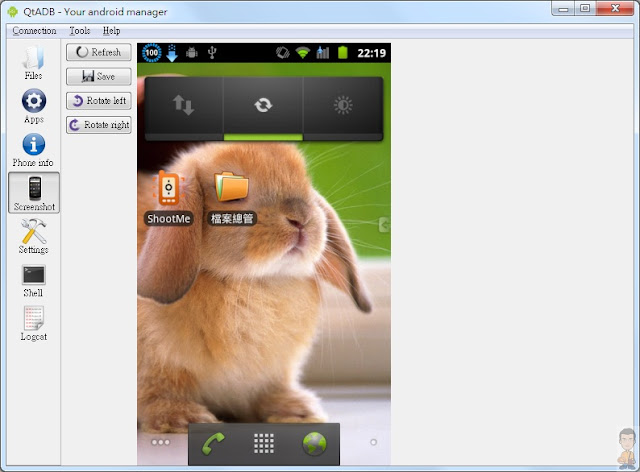The image size is (640, 472).
Task: Tap the cell signal bars icon
Action: 322,53
